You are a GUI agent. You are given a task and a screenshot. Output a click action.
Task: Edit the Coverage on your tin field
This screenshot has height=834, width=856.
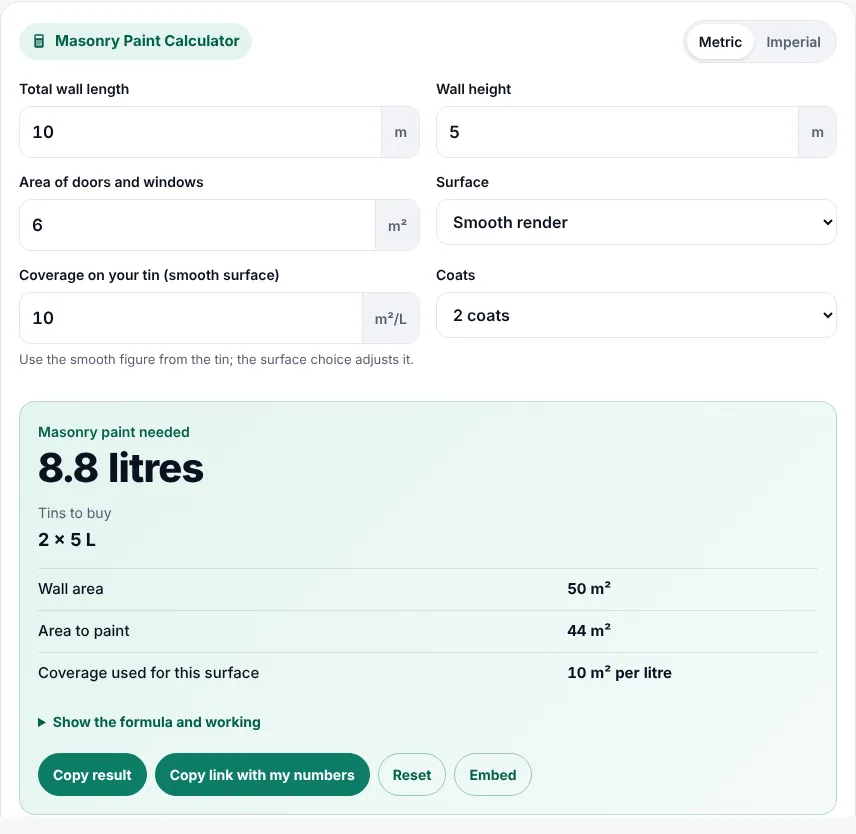191,318
